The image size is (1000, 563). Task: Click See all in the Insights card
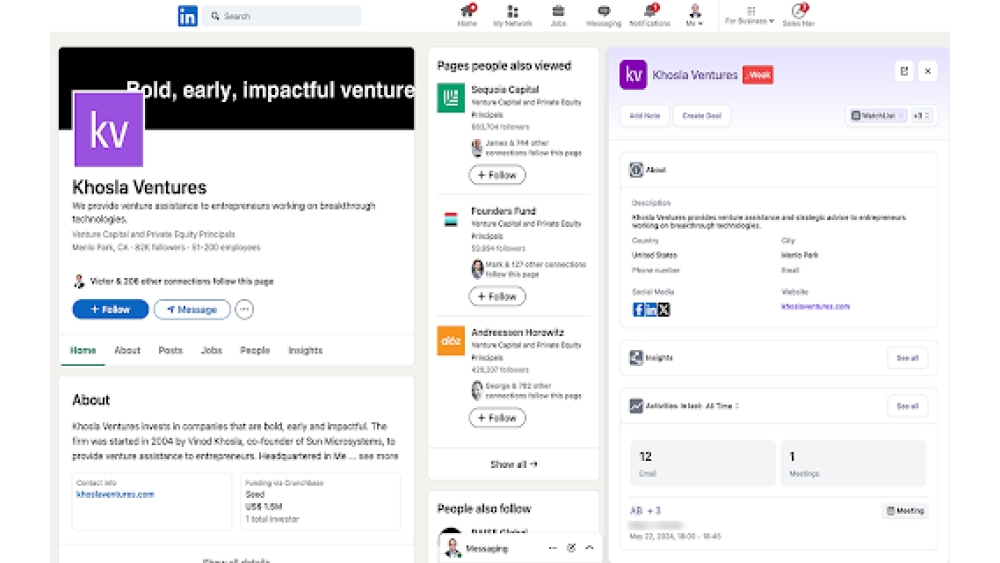907,358
